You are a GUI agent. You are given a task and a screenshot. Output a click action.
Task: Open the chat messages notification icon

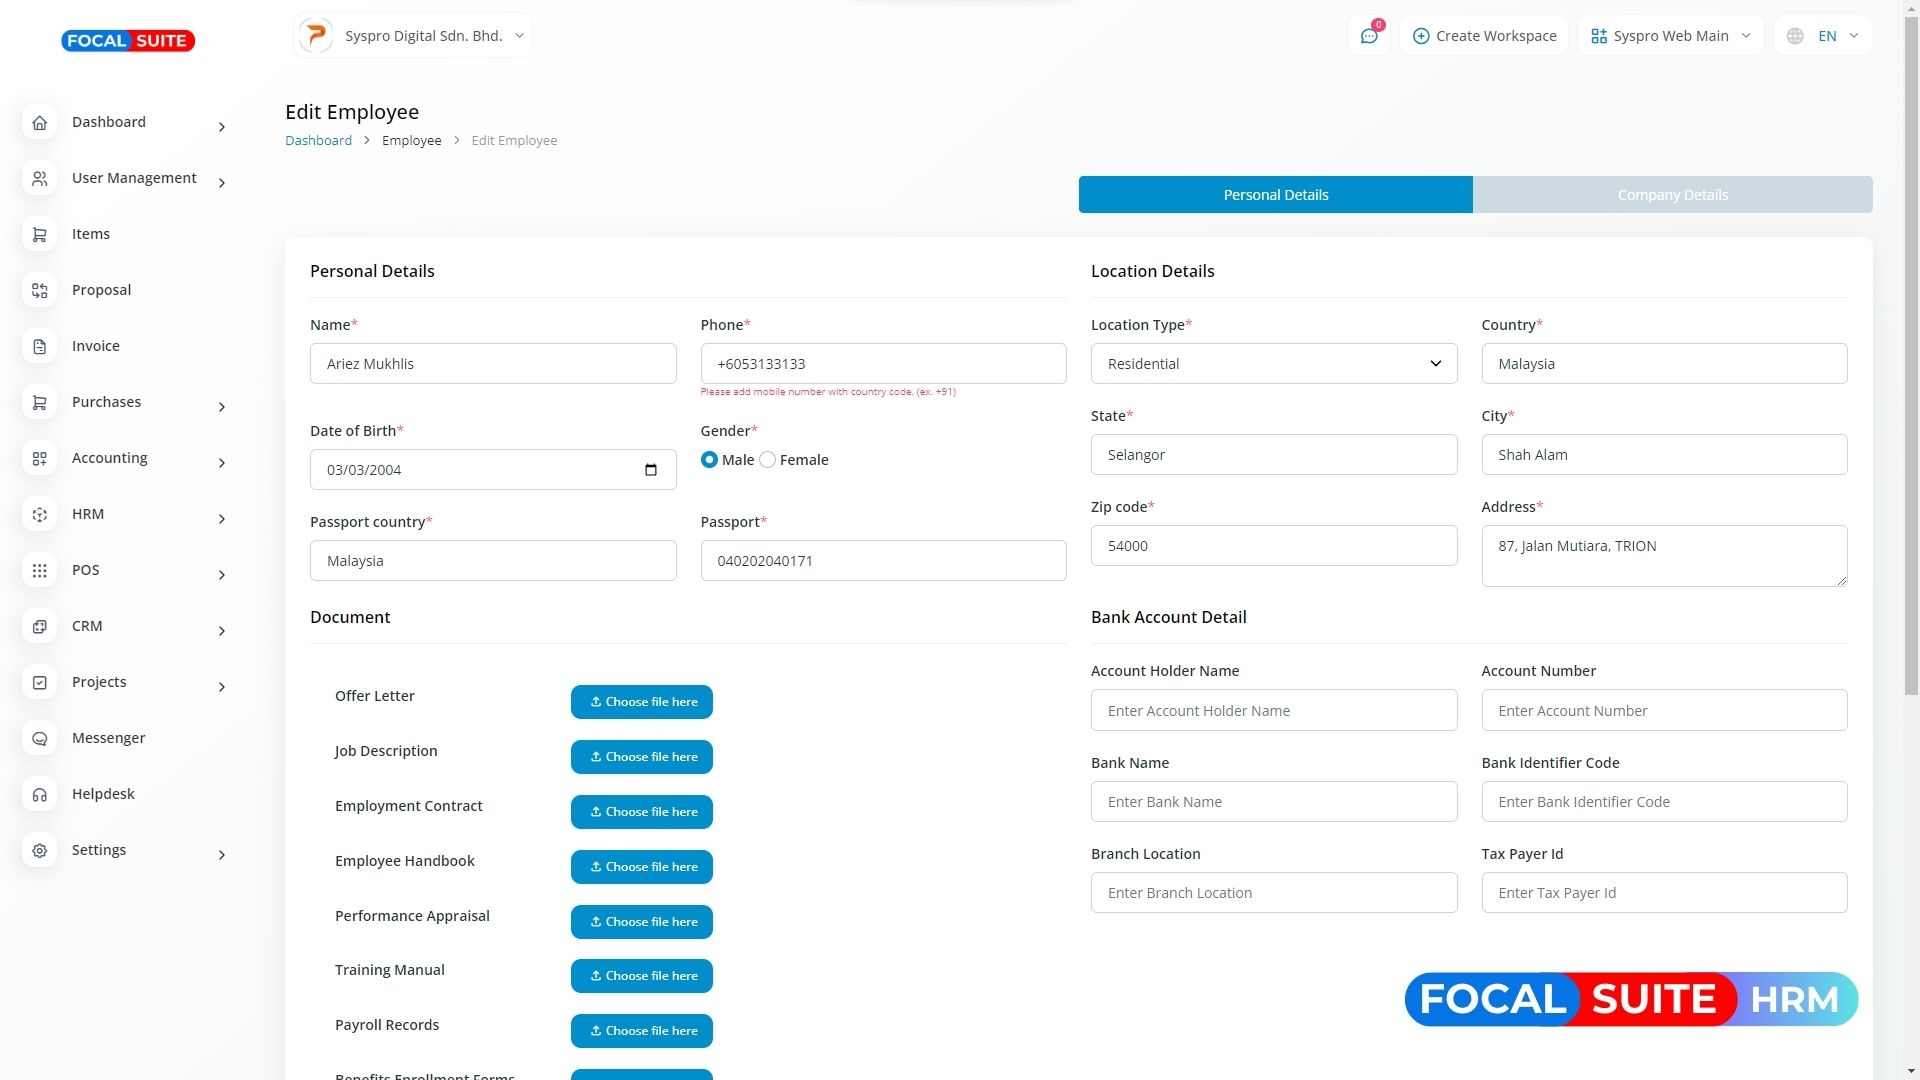pos(1369,36)
